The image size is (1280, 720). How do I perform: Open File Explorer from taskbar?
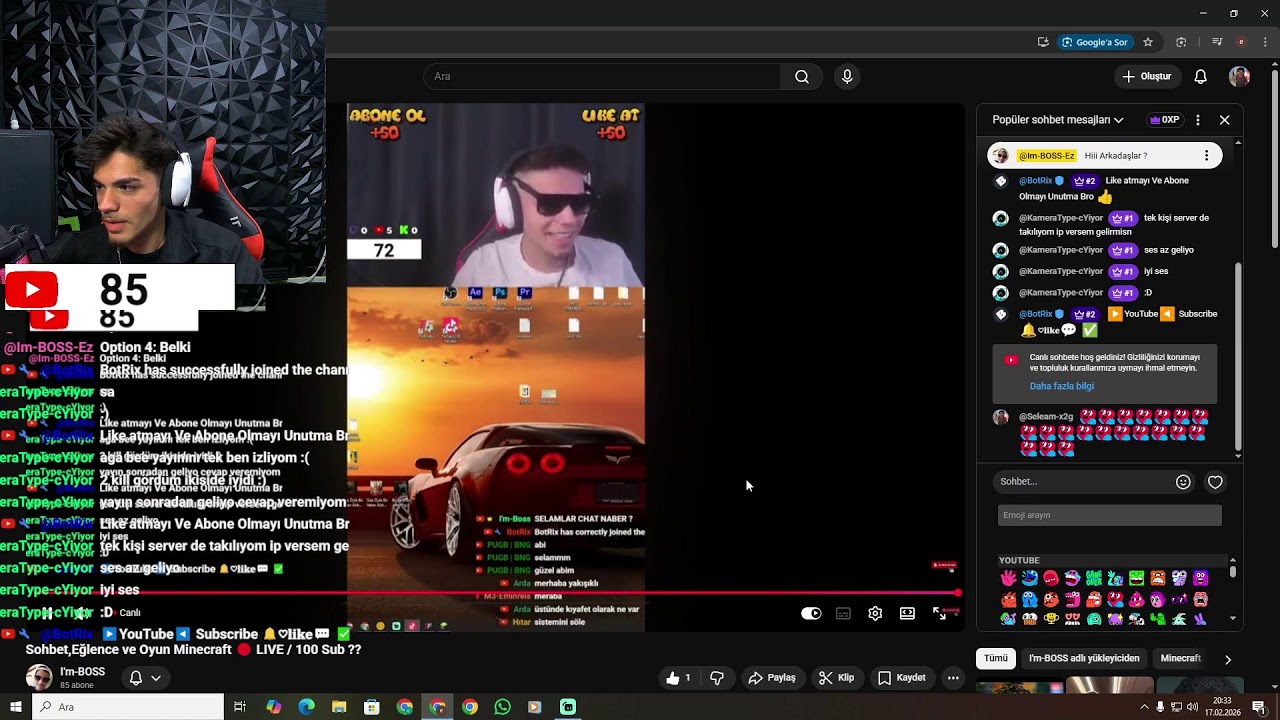[339, 707]
